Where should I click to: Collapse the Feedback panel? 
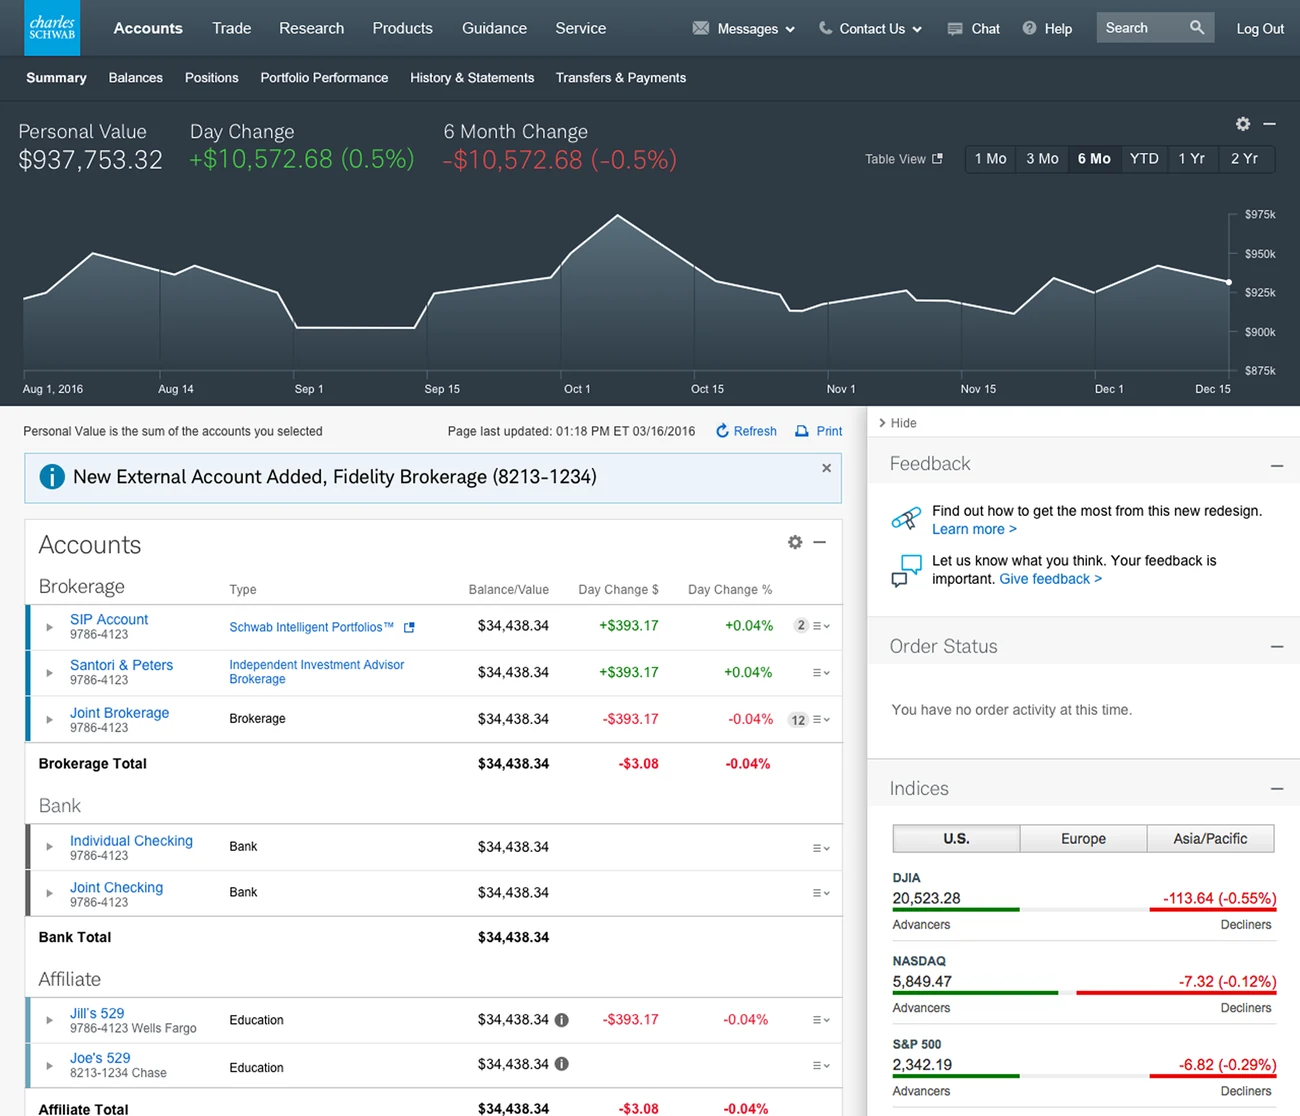pyautogui.click(x=1277, y=466)
